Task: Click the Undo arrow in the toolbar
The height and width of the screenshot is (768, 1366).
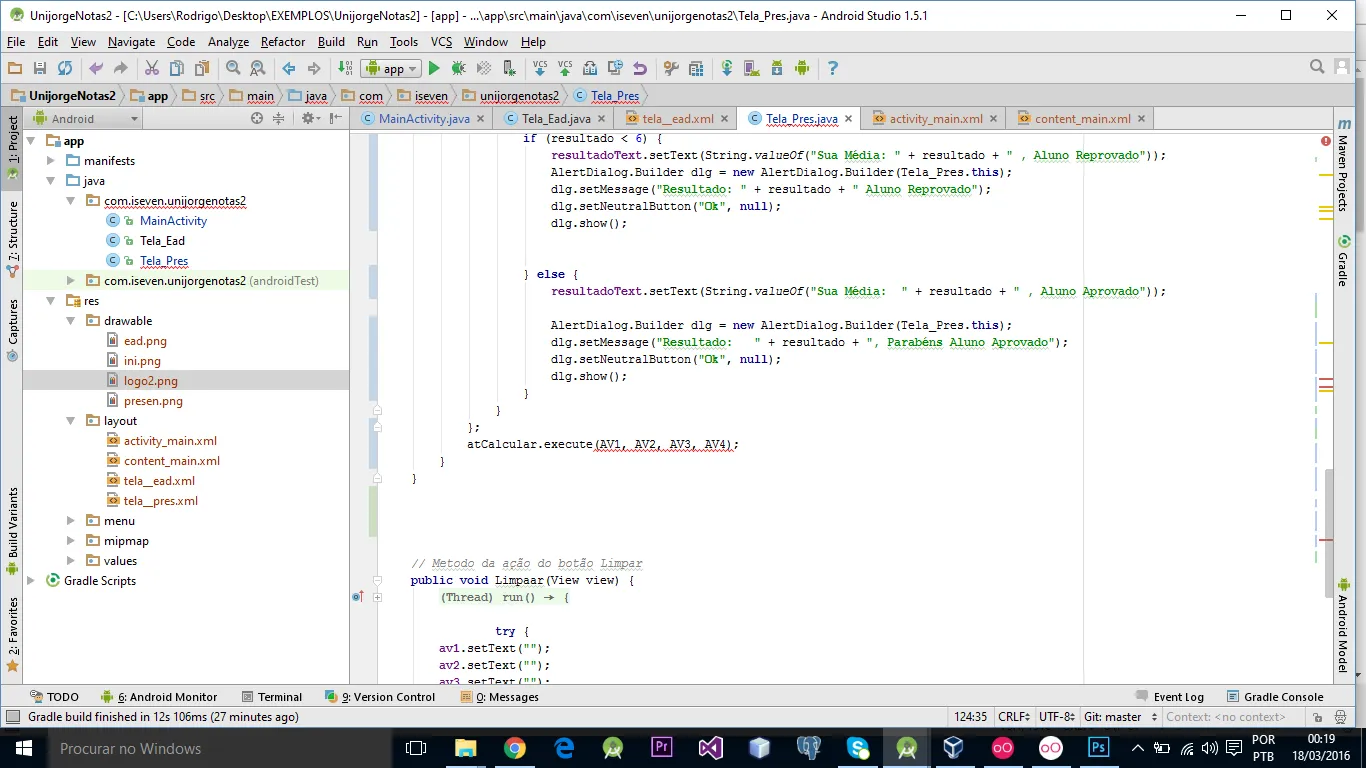Action: pos(96,68)
